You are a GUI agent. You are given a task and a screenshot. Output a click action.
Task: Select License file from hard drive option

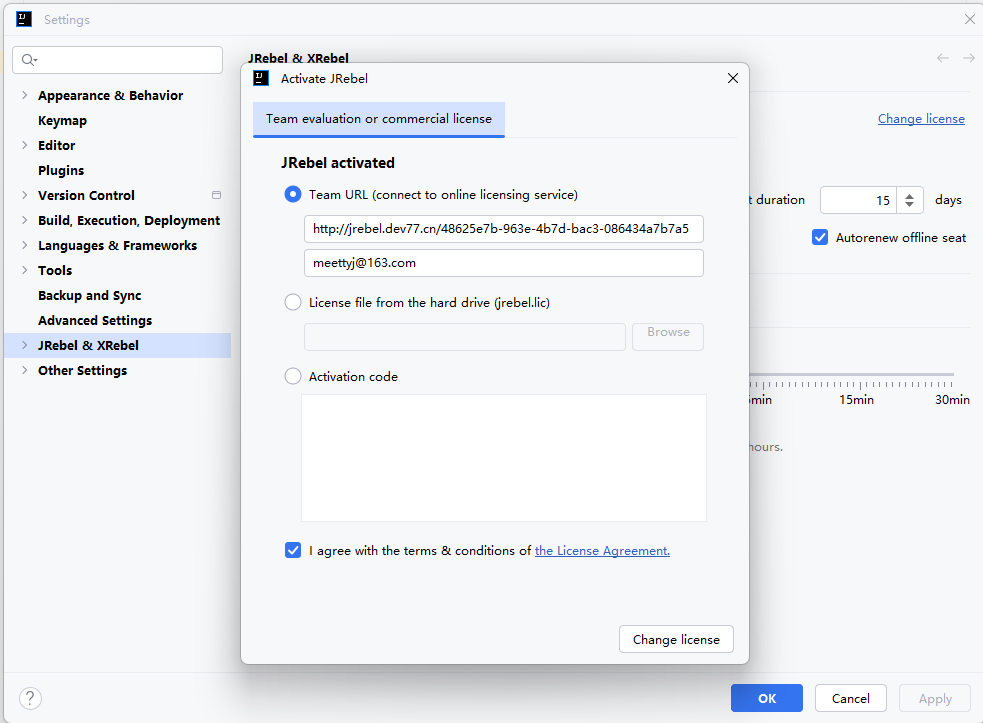coord(293,302)
